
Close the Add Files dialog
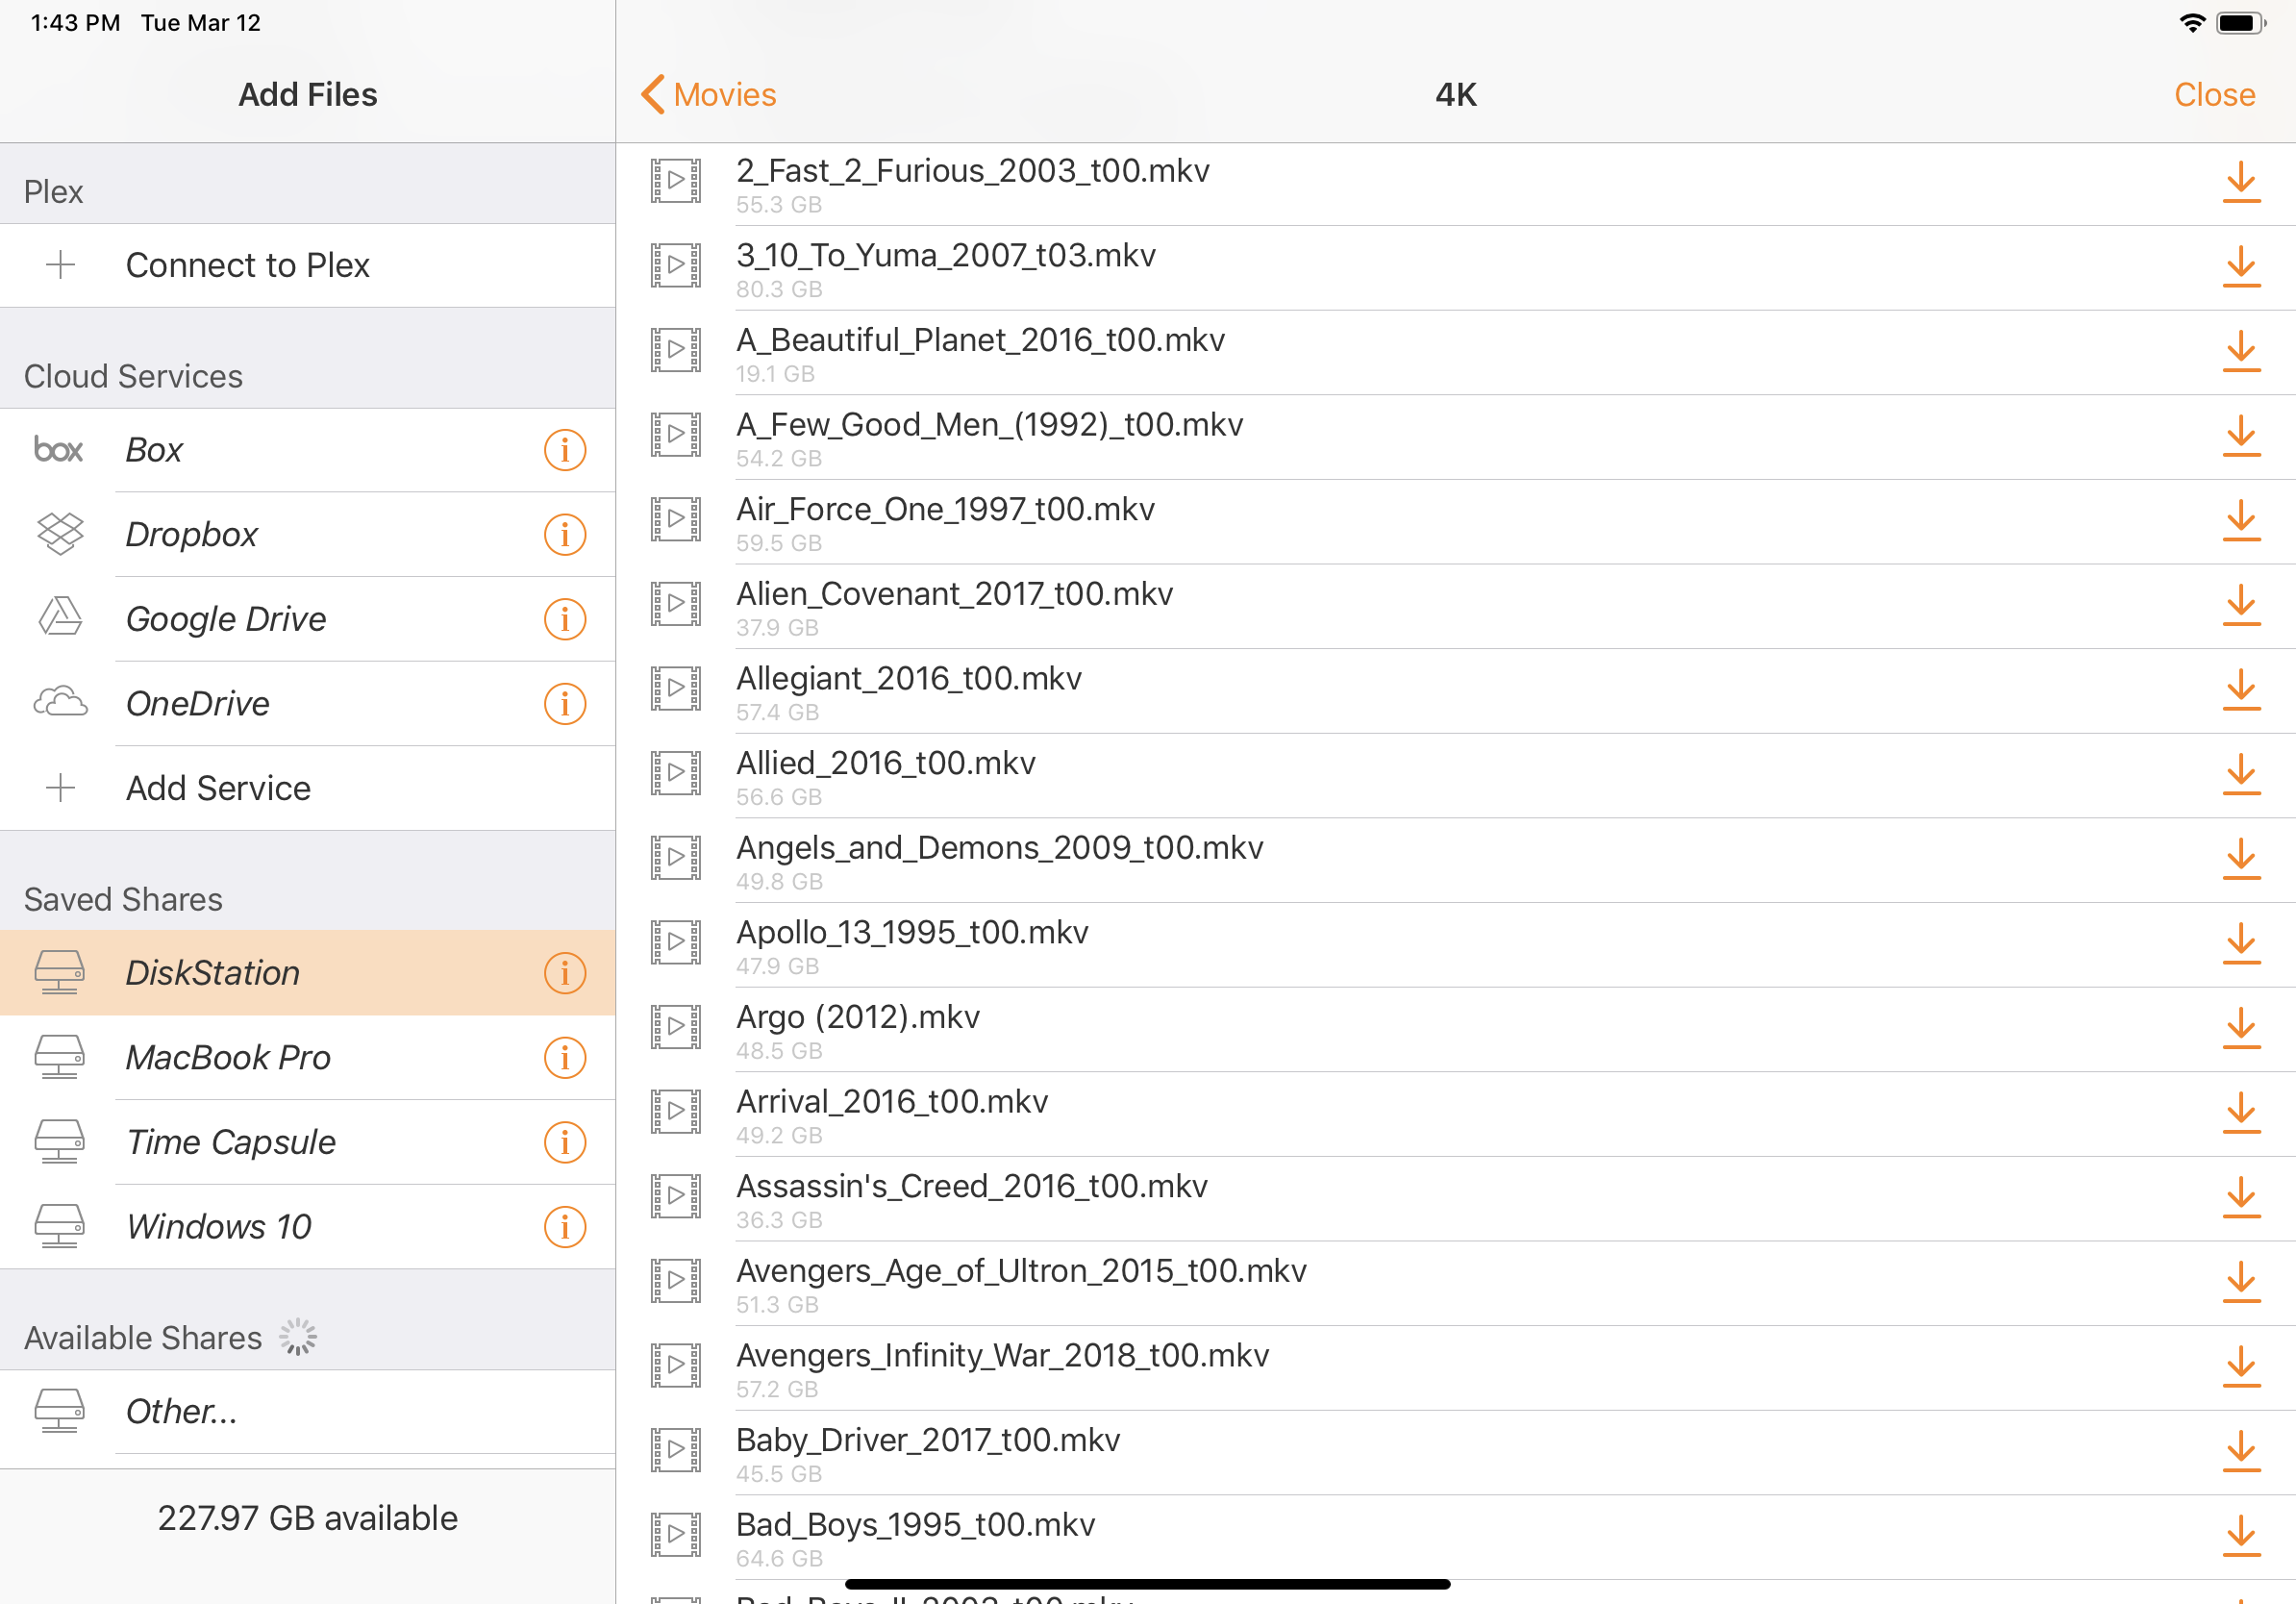click(2213, 95)
